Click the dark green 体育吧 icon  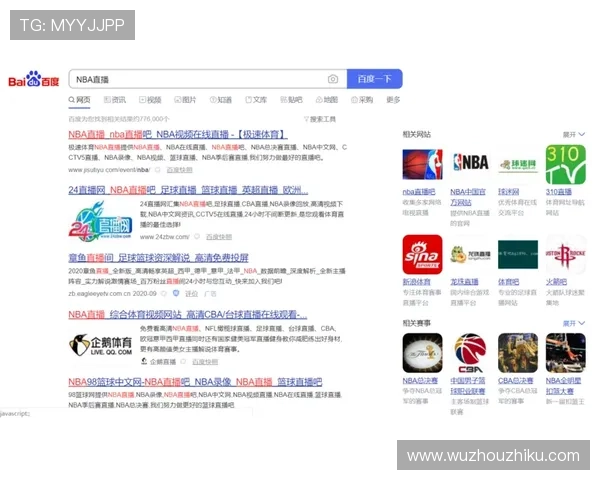pyautogui.click(x=518, y=255)
